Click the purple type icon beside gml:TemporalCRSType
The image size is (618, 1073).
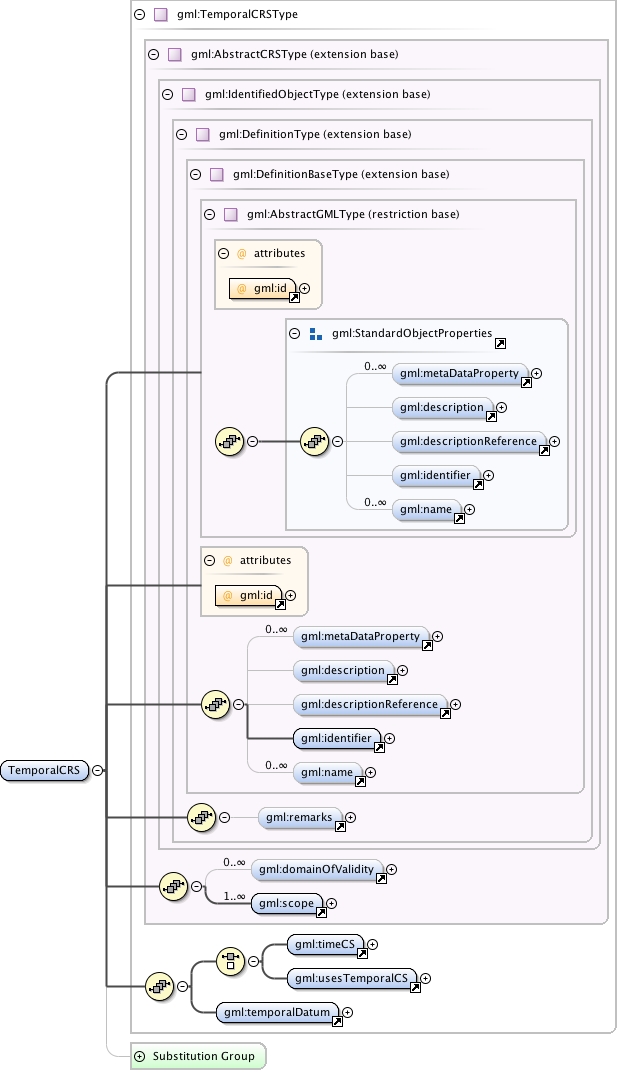pyautogui.click(x=161, y=14)
